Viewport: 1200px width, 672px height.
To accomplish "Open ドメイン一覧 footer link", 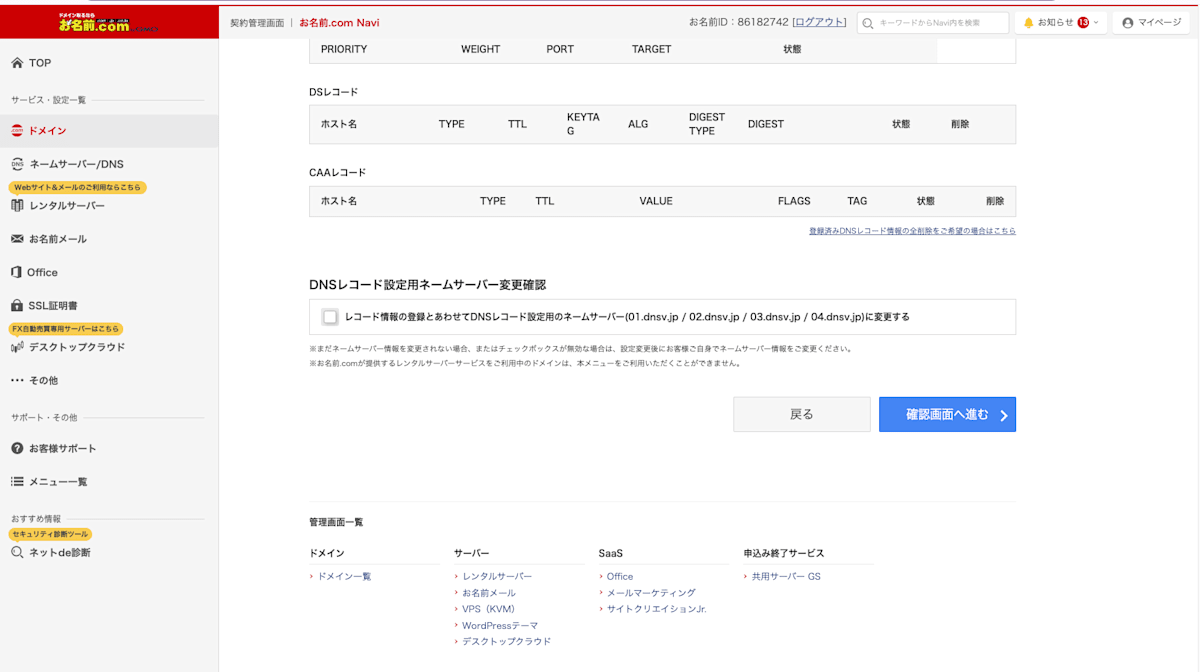I will coord(344,577).
